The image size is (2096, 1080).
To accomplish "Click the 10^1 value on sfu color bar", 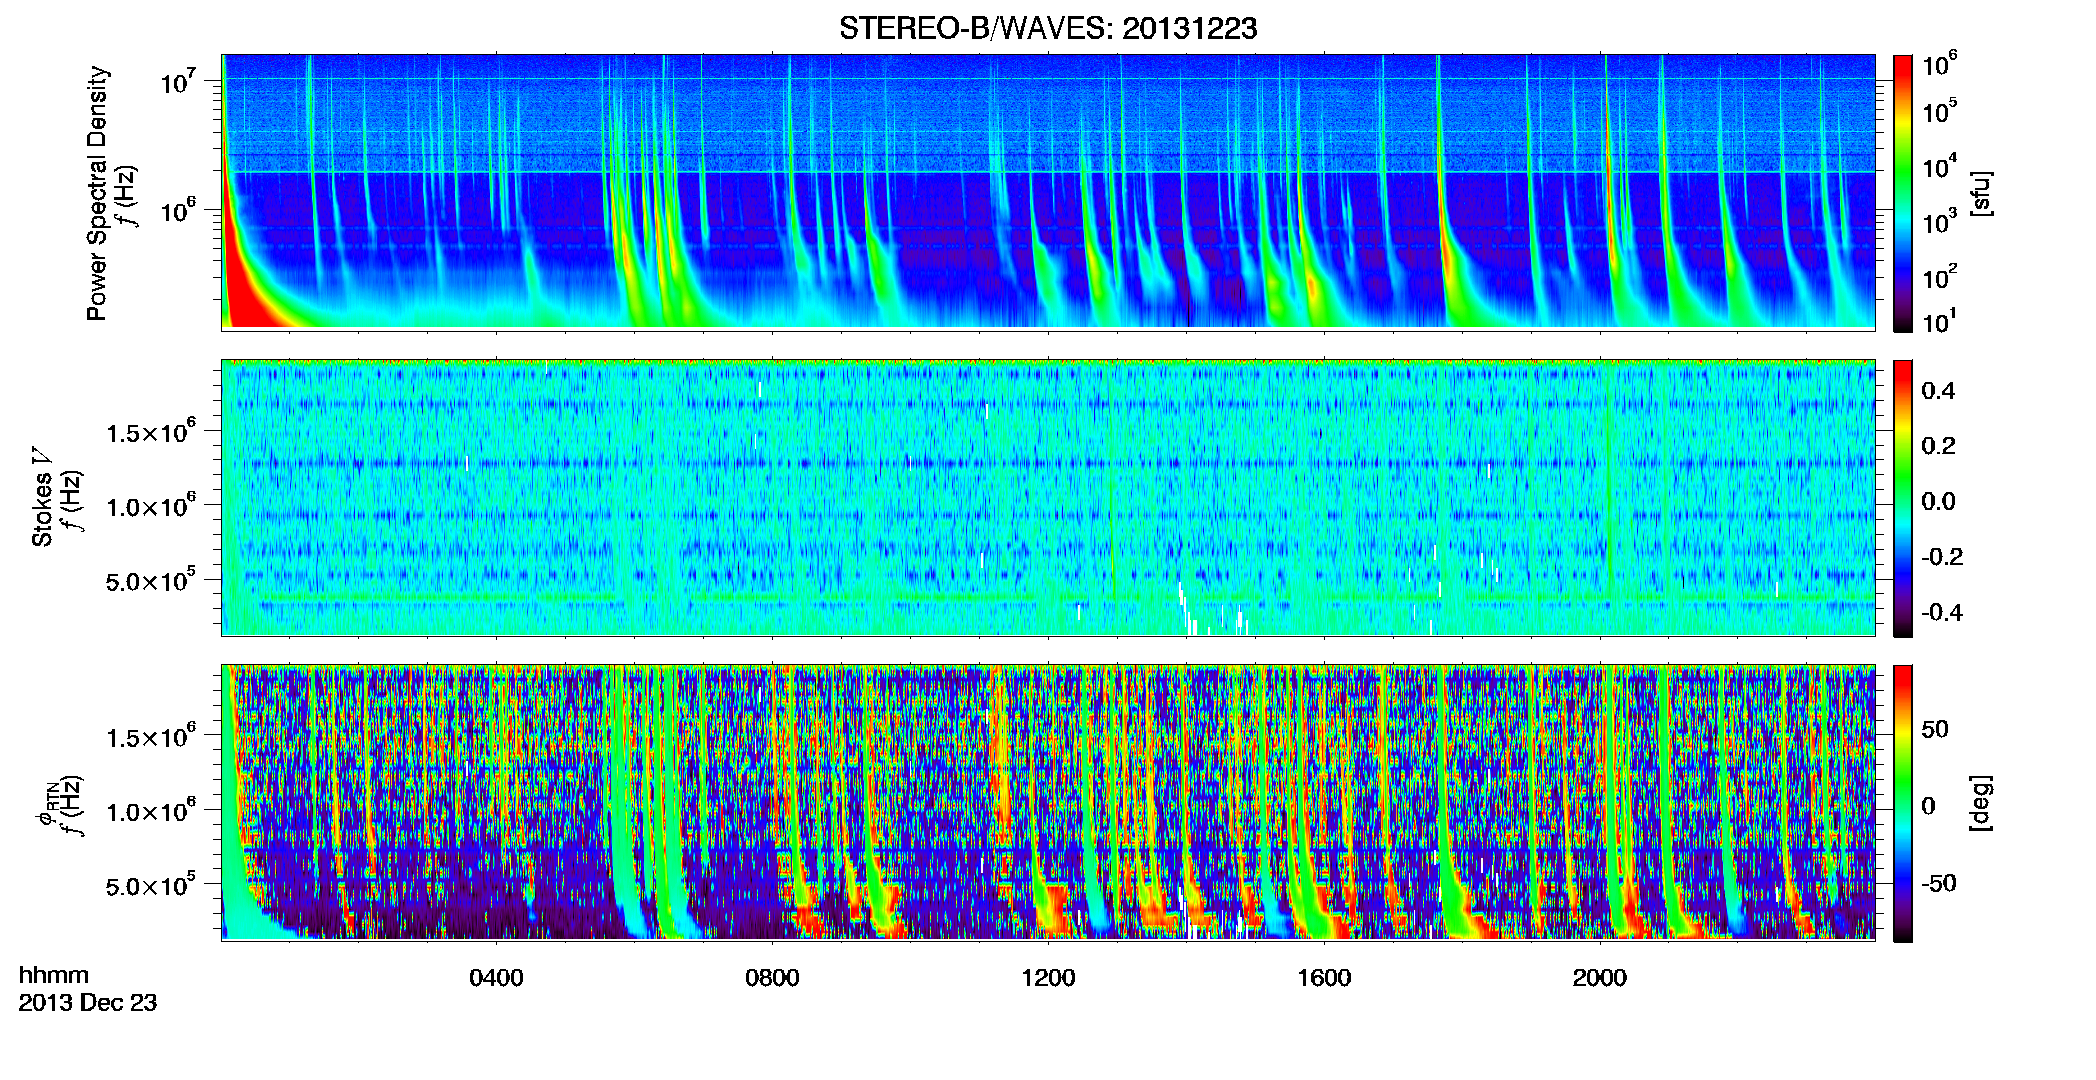I will point(1939,322).
